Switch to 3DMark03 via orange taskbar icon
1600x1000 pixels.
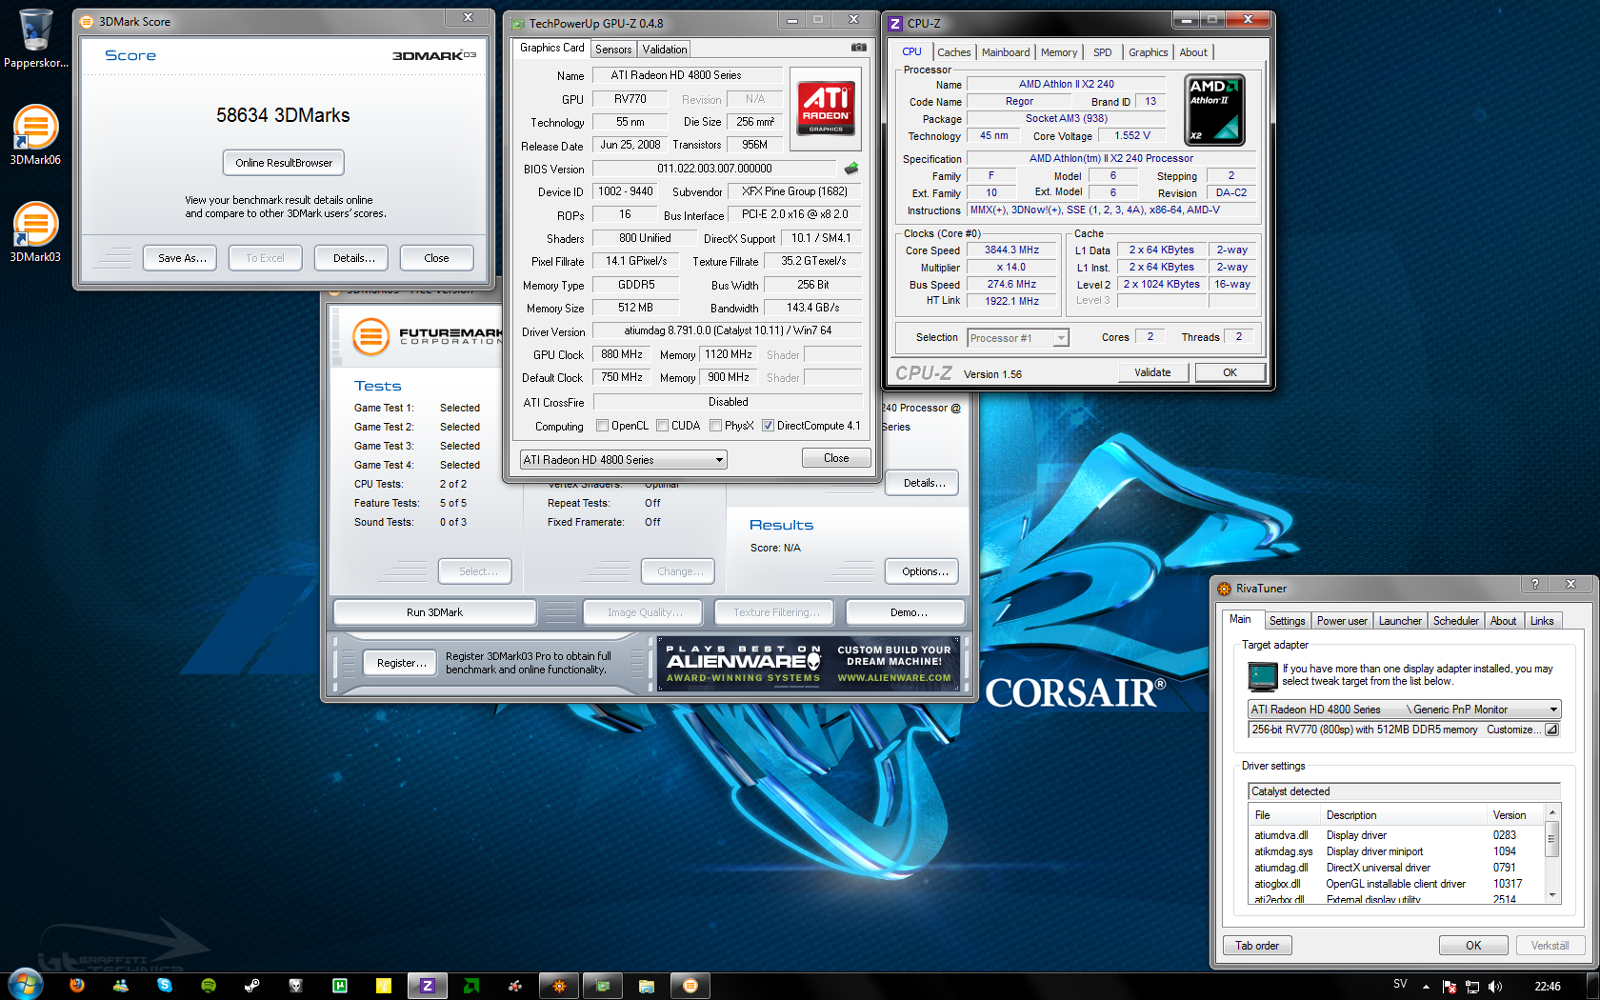[690, 985]
